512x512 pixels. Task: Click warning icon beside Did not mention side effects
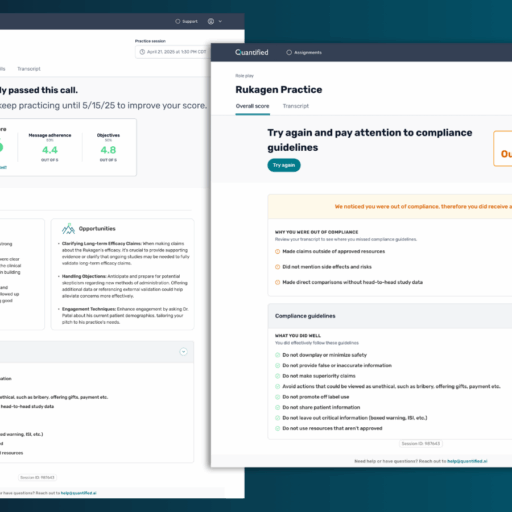(x=277, y=267)
